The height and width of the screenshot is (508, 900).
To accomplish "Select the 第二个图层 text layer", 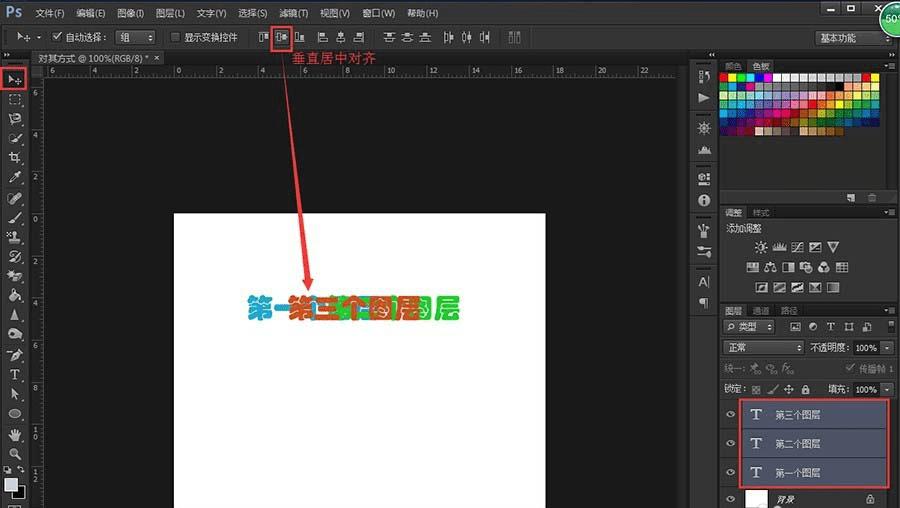I will [797, 443].
